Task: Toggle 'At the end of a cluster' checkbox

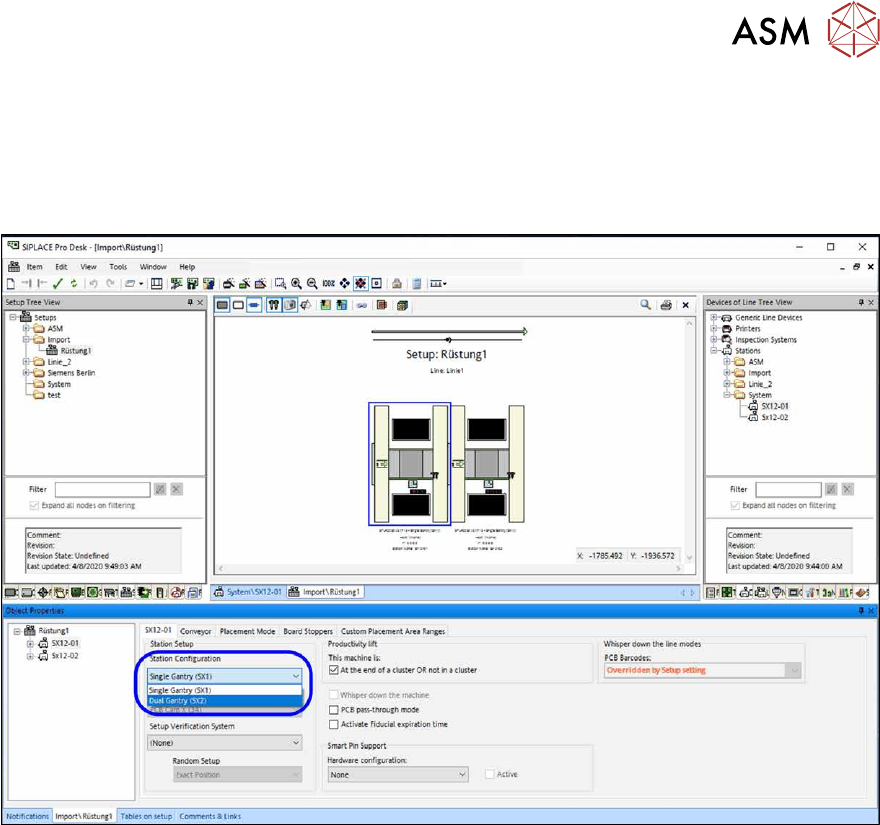Action: point(334,670)
